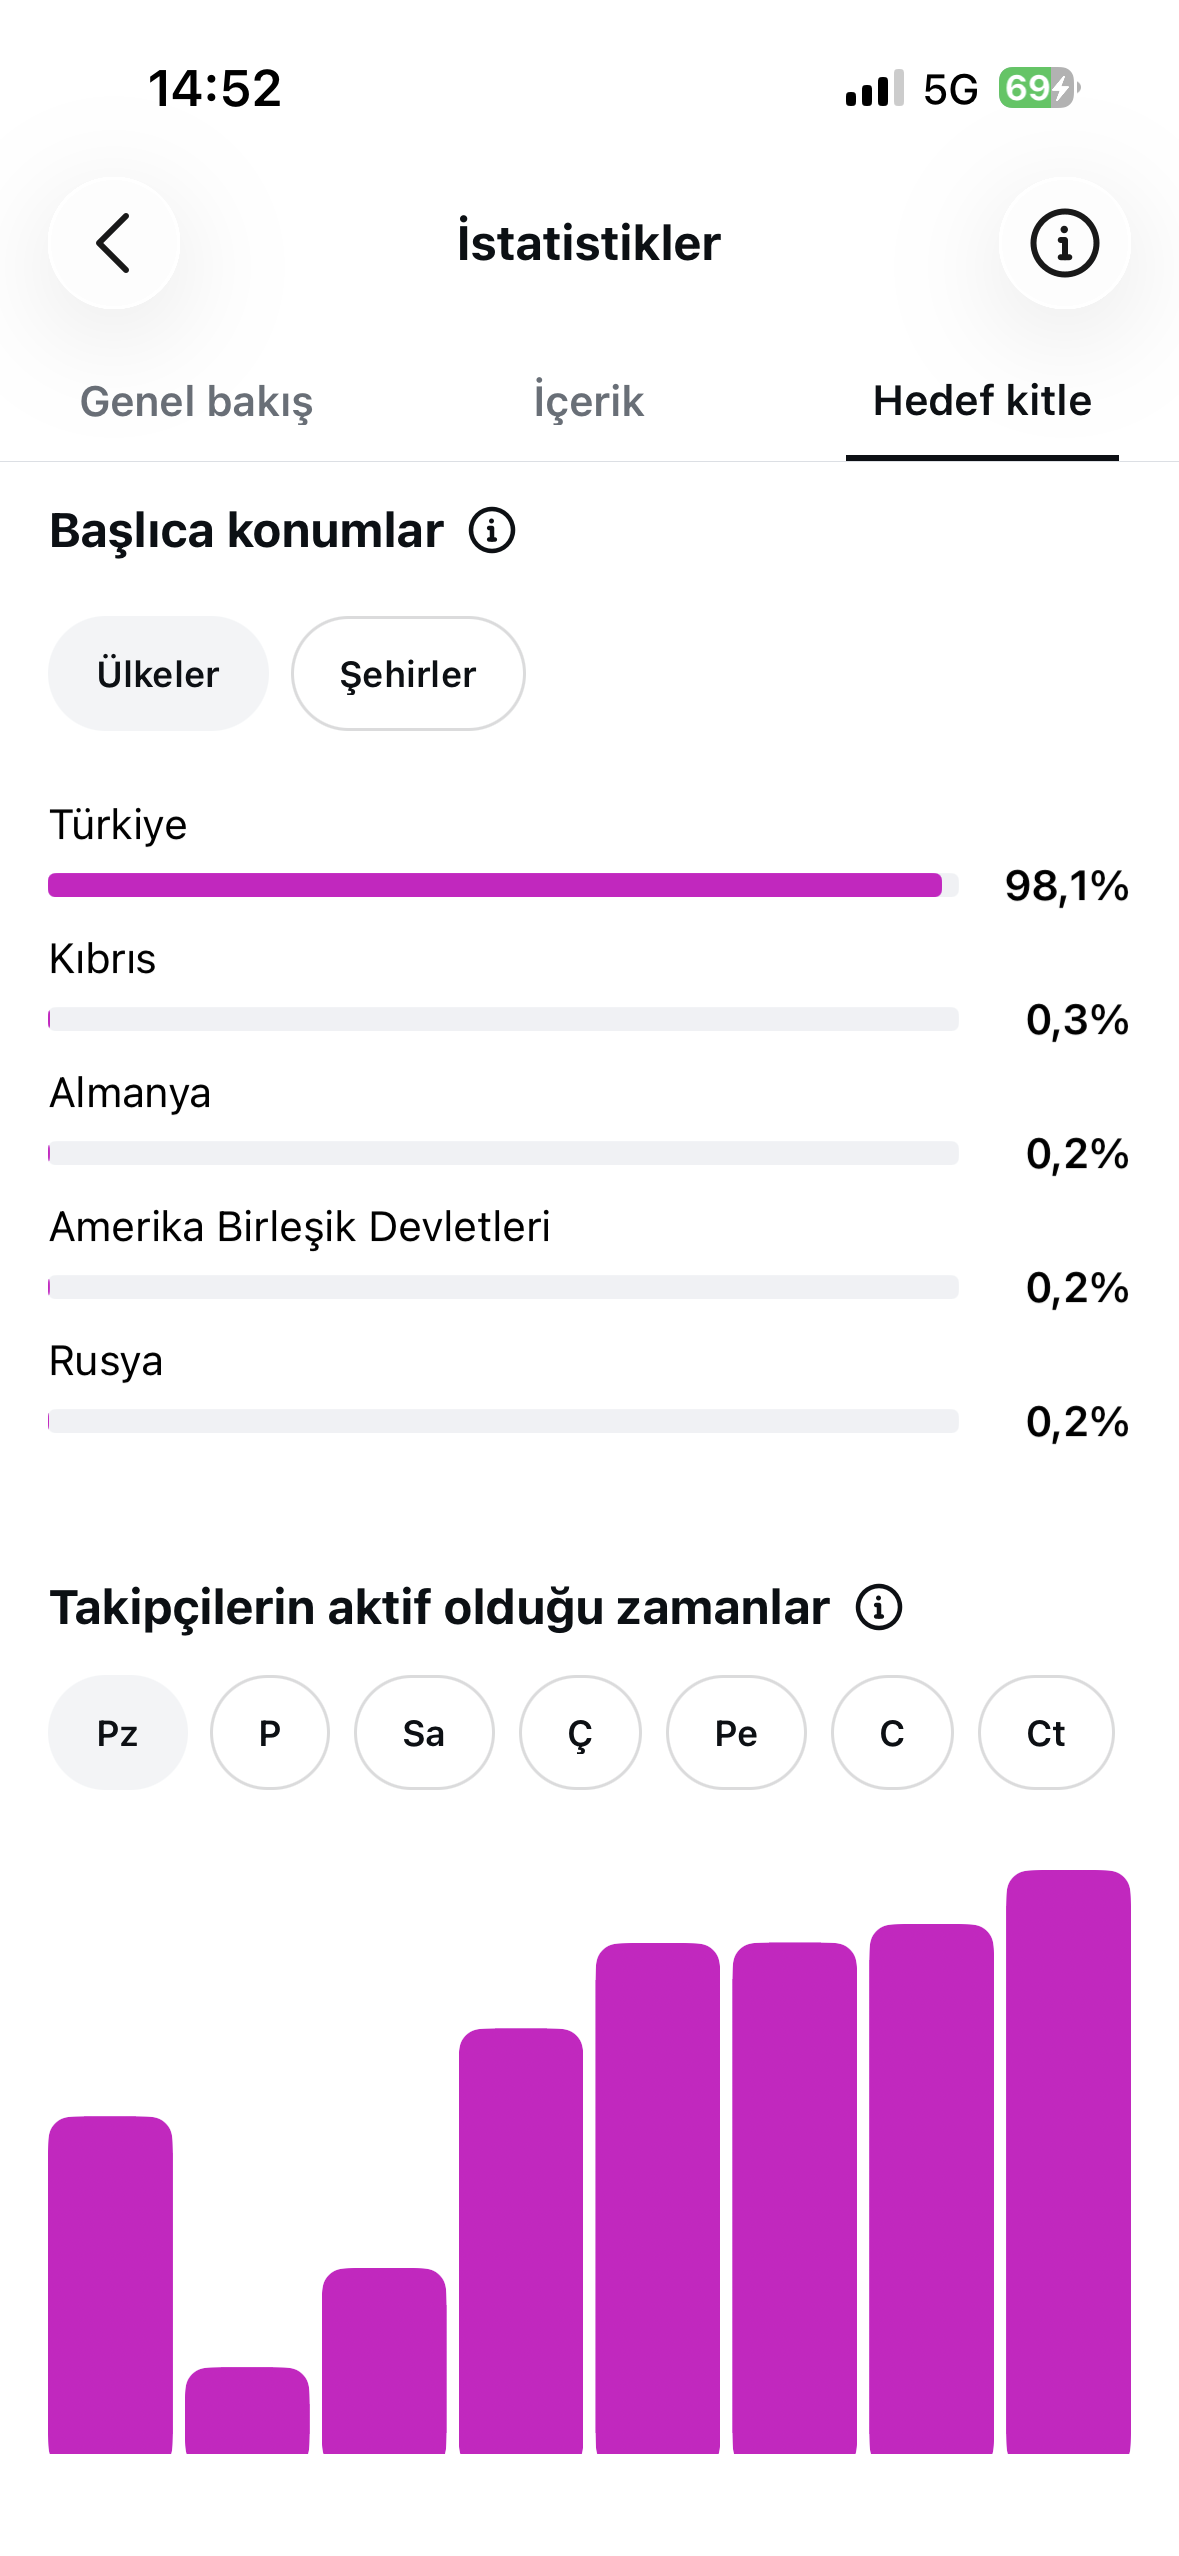Select the Pz day chip
This screenshot has height=2556, width=1179.
tap(118, 1732)
